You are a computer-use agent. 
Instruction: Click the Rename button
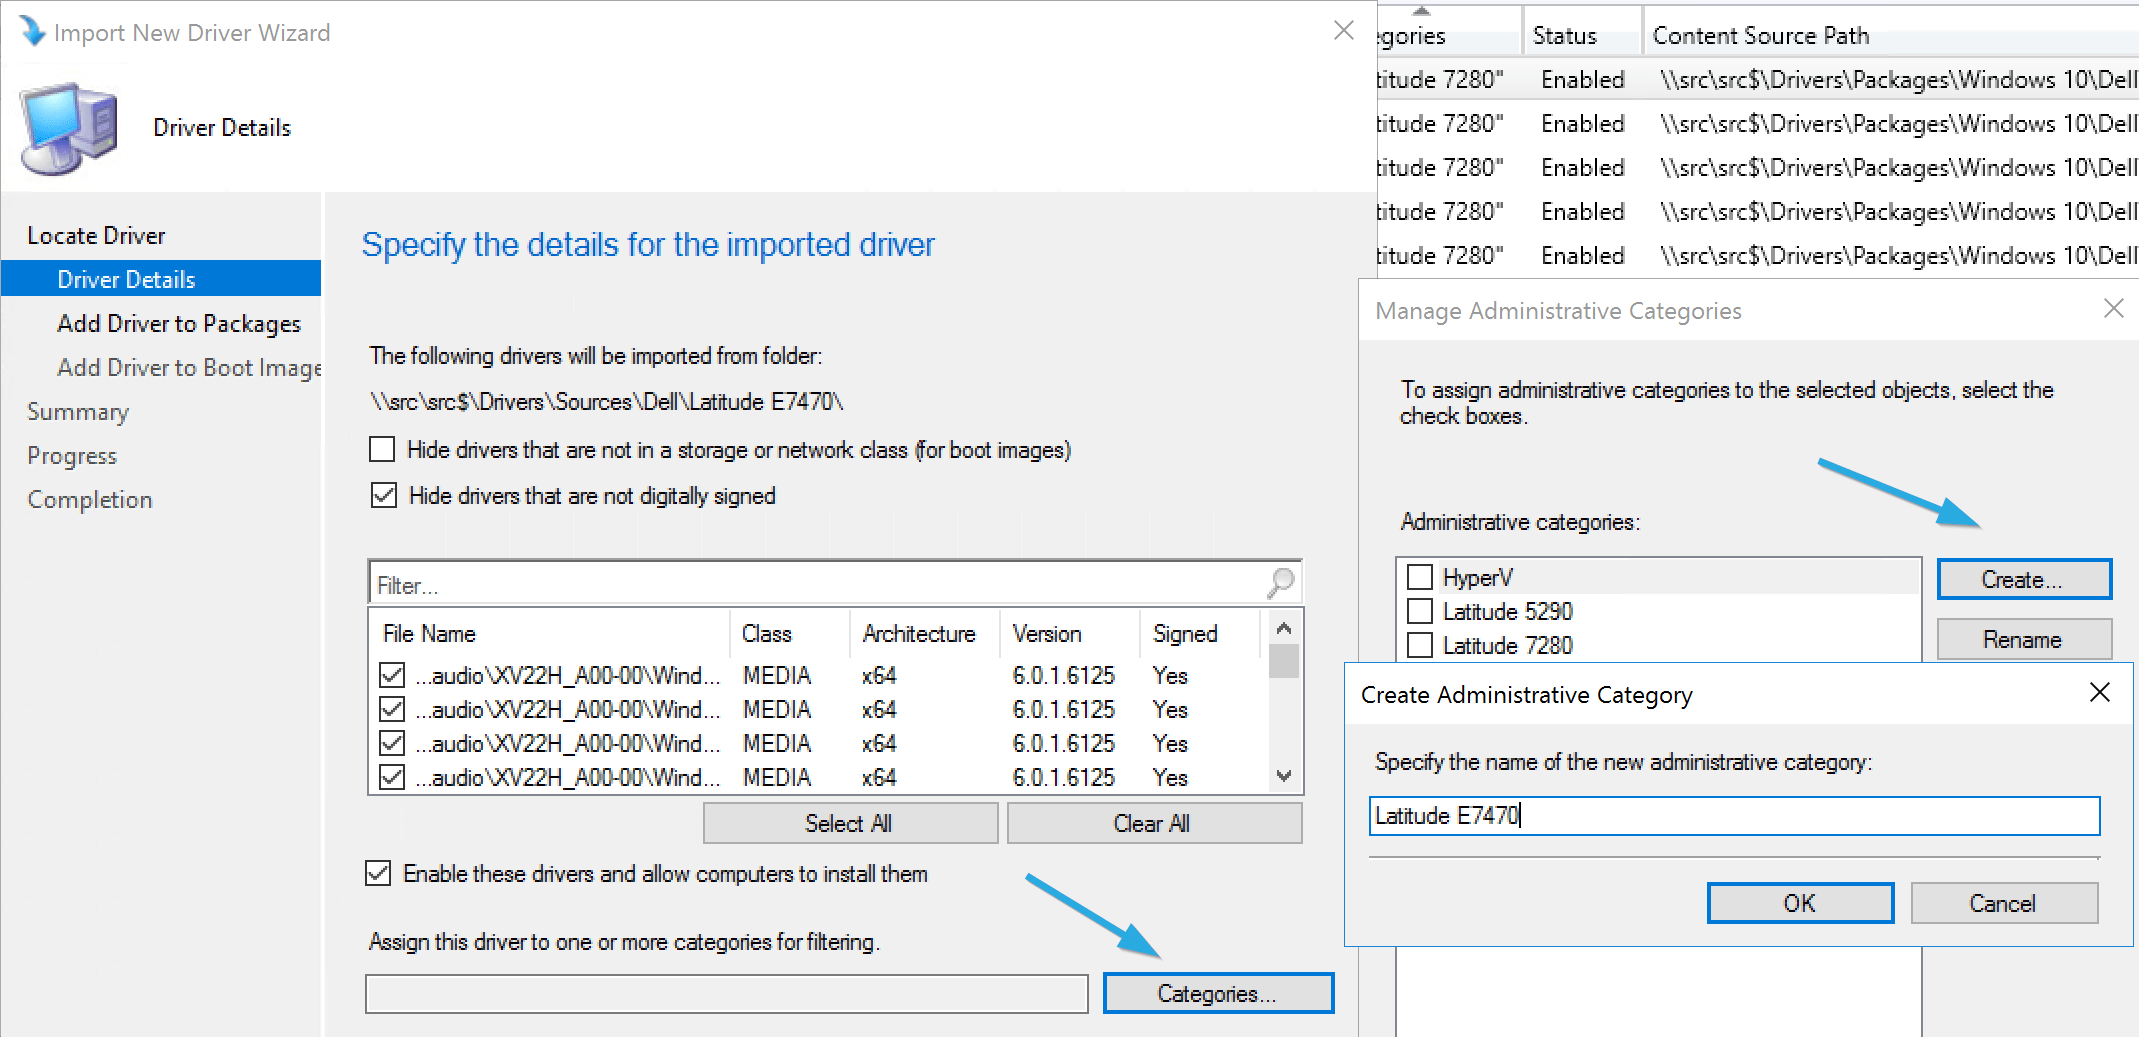2023,639
